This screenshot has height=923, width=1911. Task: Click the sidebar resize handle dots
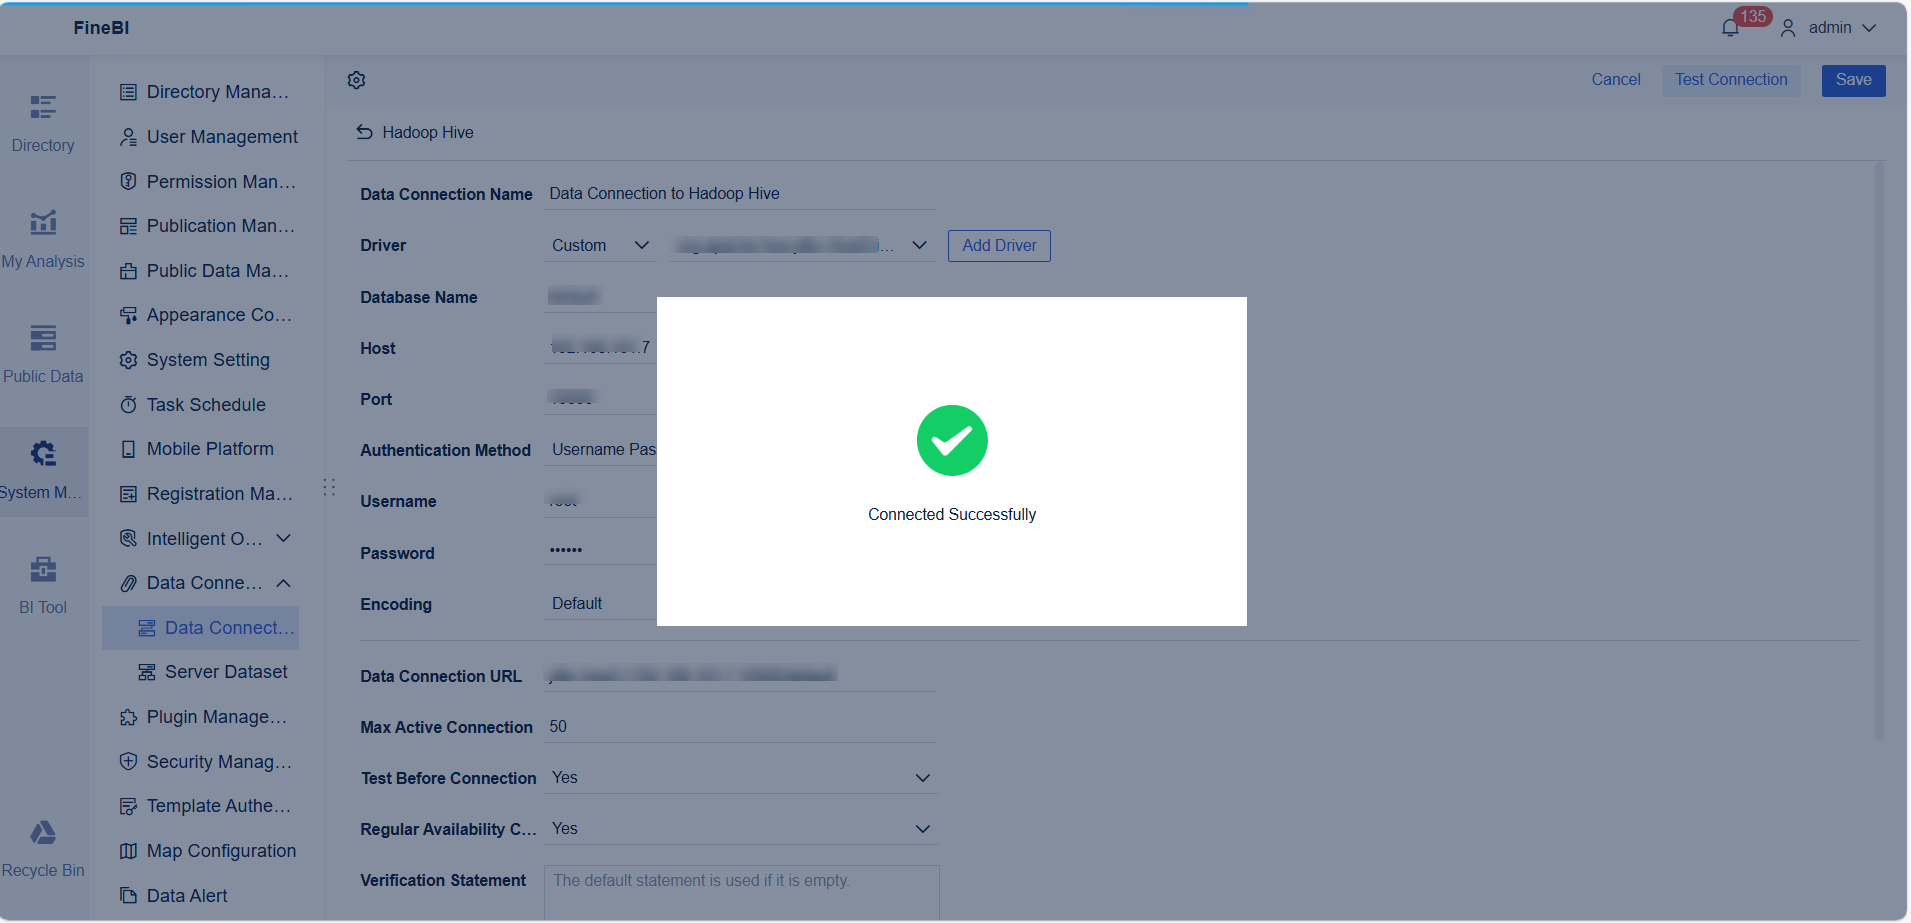coord(329,487)
